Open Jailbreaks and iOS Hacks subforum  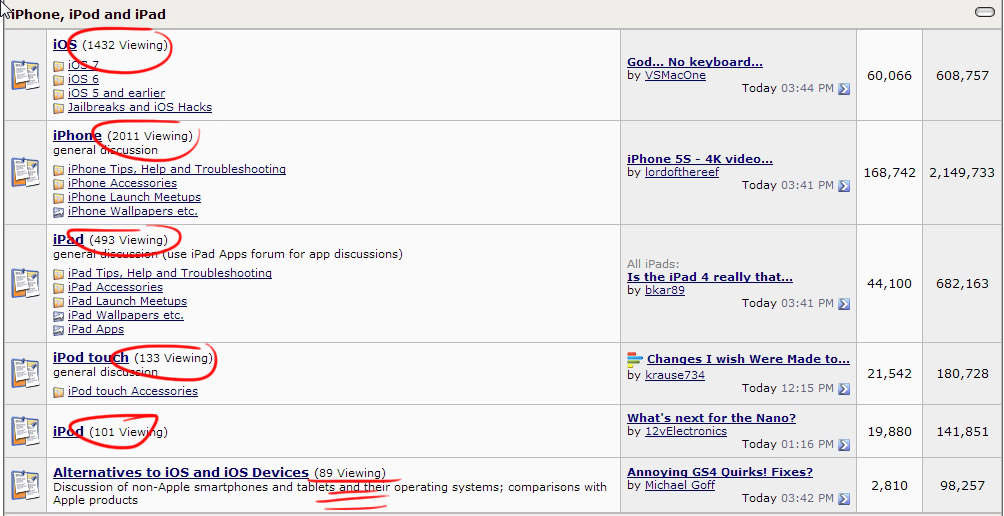point(140,108)
